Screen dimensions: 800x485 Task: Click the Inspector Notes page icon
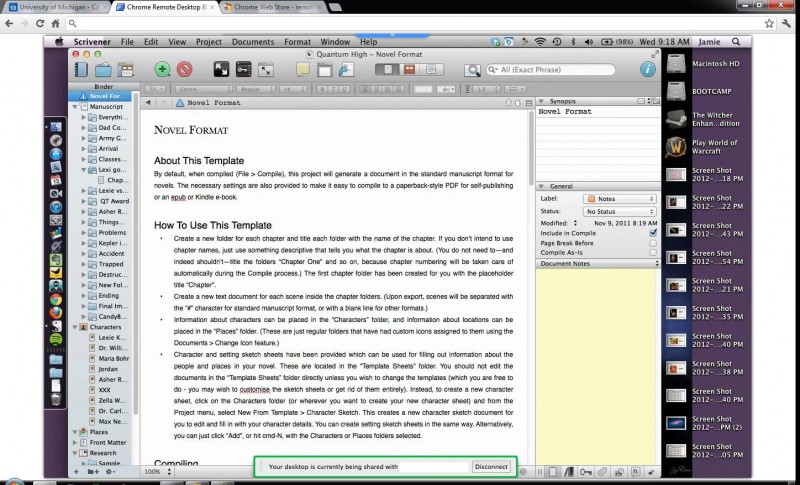(x=553, y=472)
